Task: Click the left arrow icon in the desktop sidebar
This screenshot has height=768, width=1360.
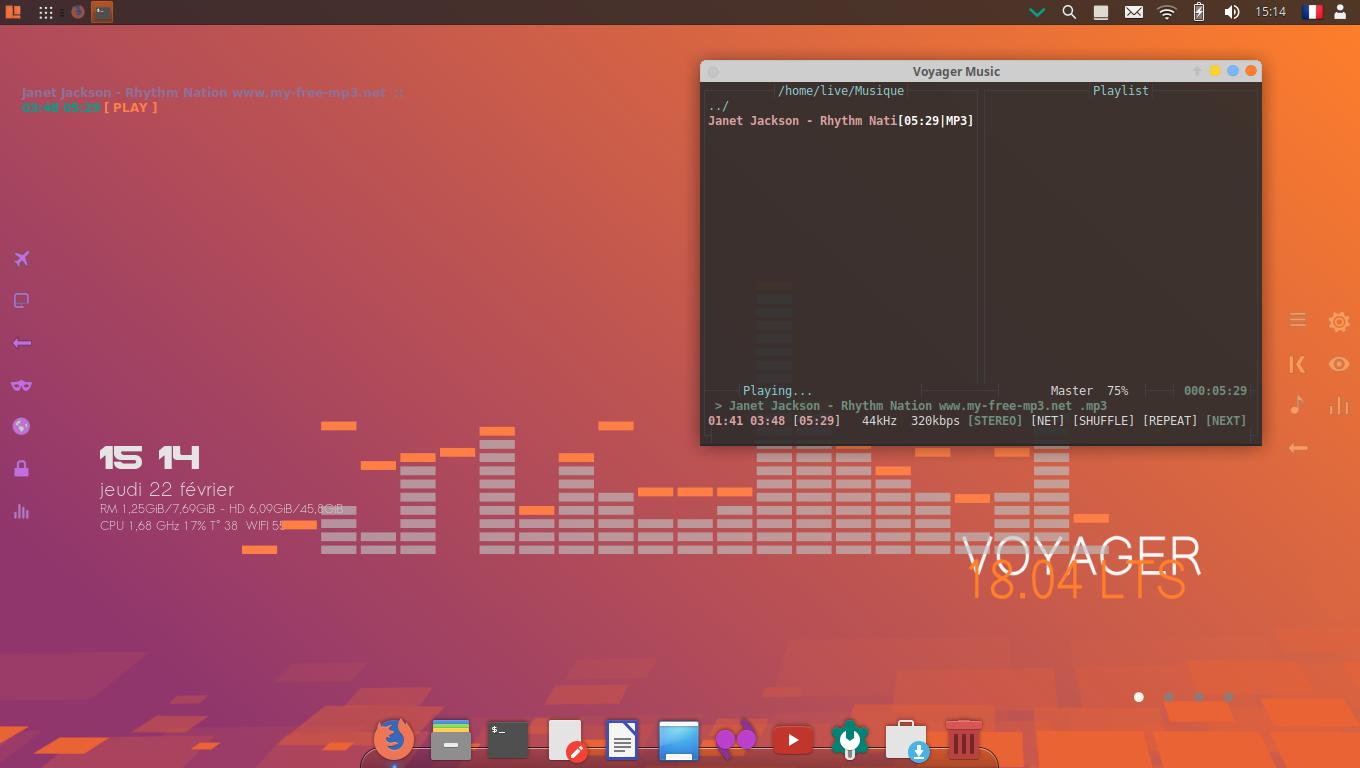Action: (x=21, y=343)
